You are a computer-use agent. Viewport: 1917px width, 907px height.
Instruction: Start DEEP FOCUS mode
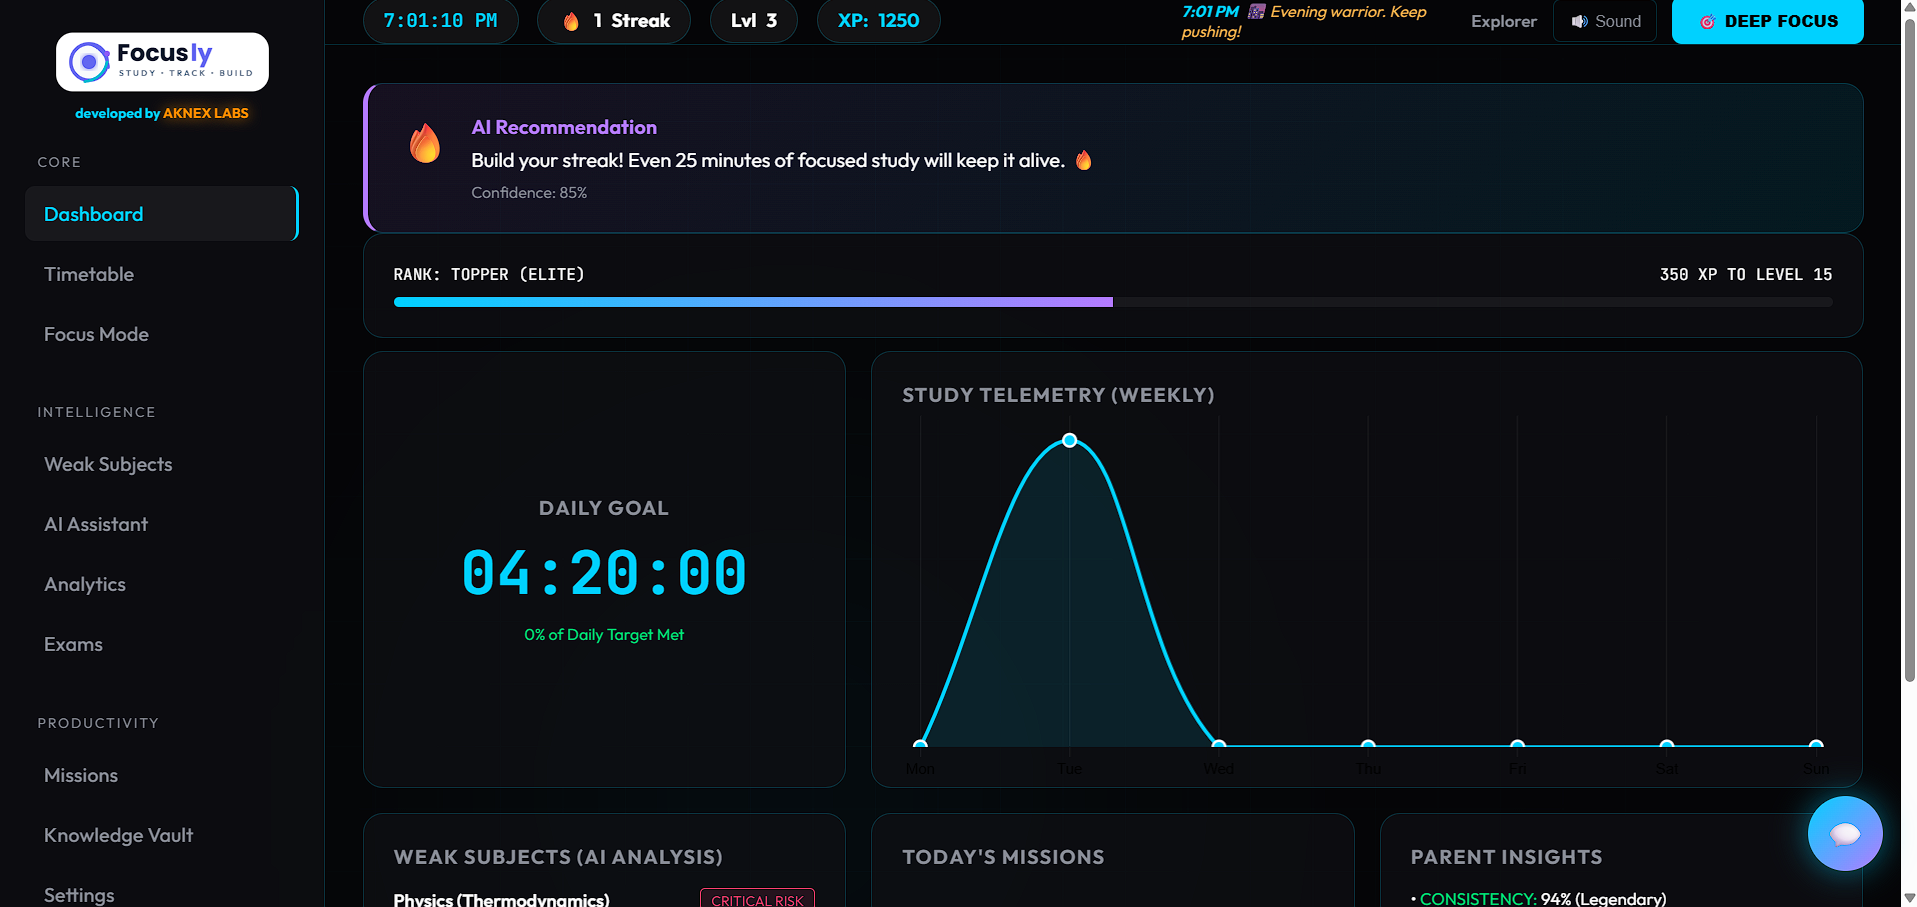pyautogui.click(x=1767, y=21)
